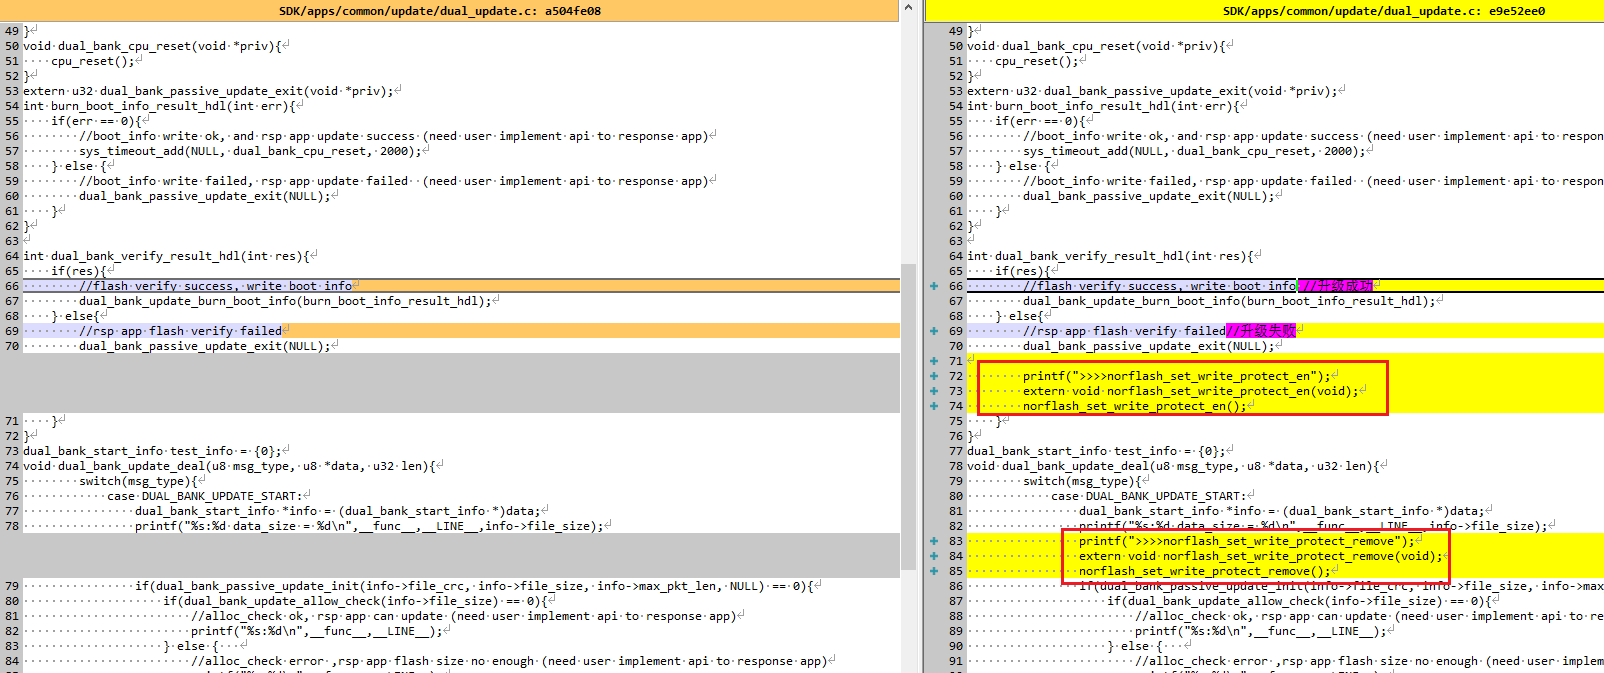The height and width of the screenshot is (673, 1604).
Task: Click right pane line 87 dual_bank_update_allow_check condition
Action: [x=1299, y=601]
